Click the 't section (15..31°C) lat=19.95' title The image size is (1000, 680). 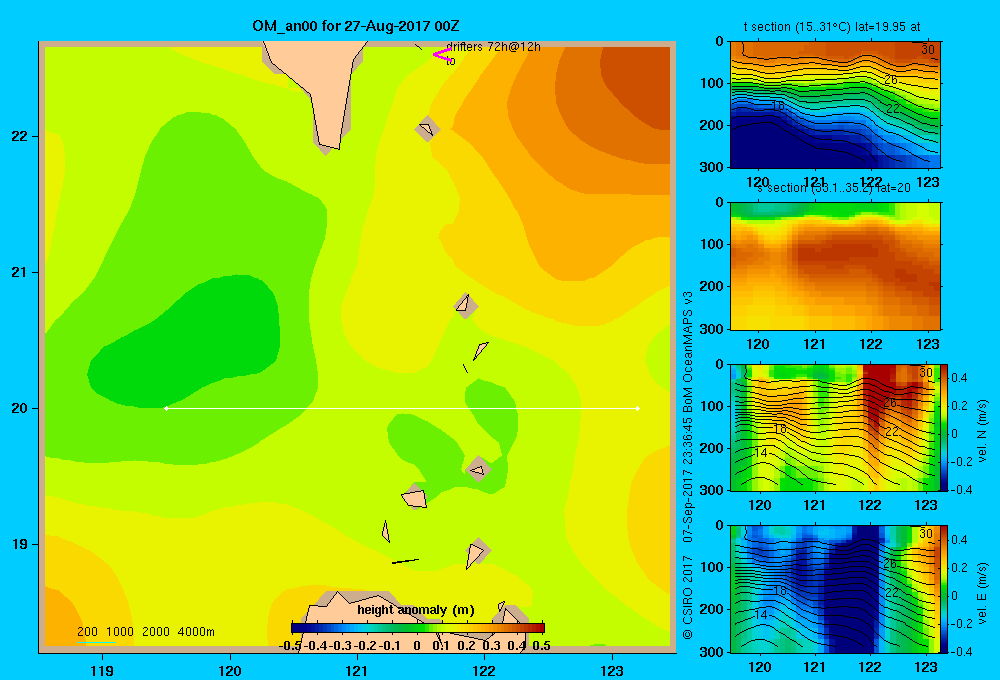pyautogui.click(x=832, y=27)
